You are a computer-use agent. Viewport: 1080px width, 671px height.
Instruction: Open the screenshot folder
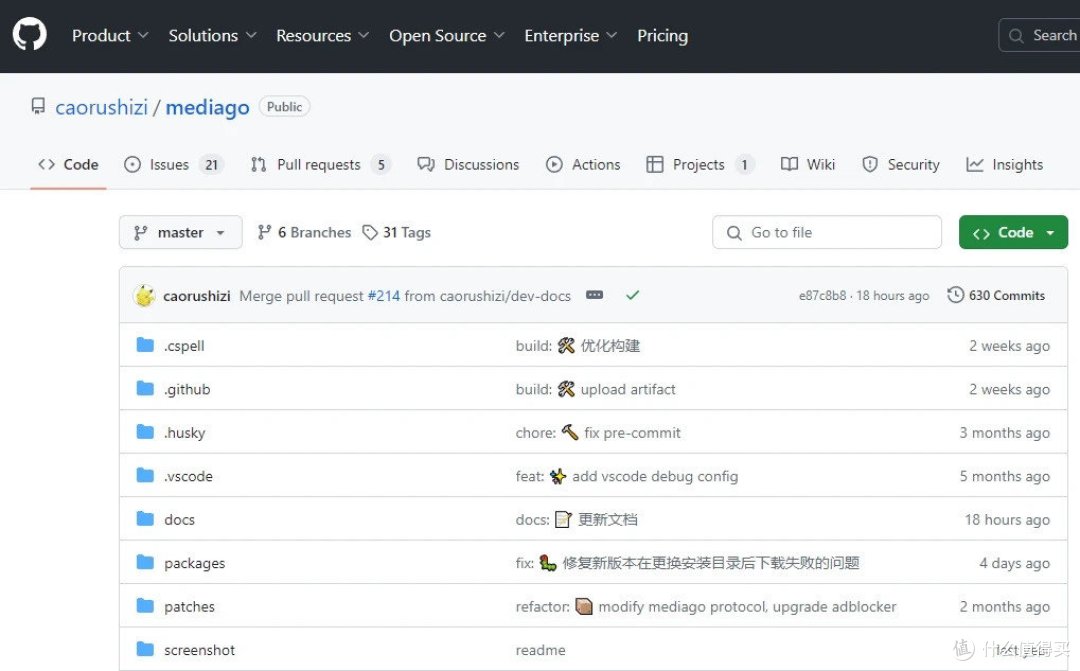(x=199, y=650)
